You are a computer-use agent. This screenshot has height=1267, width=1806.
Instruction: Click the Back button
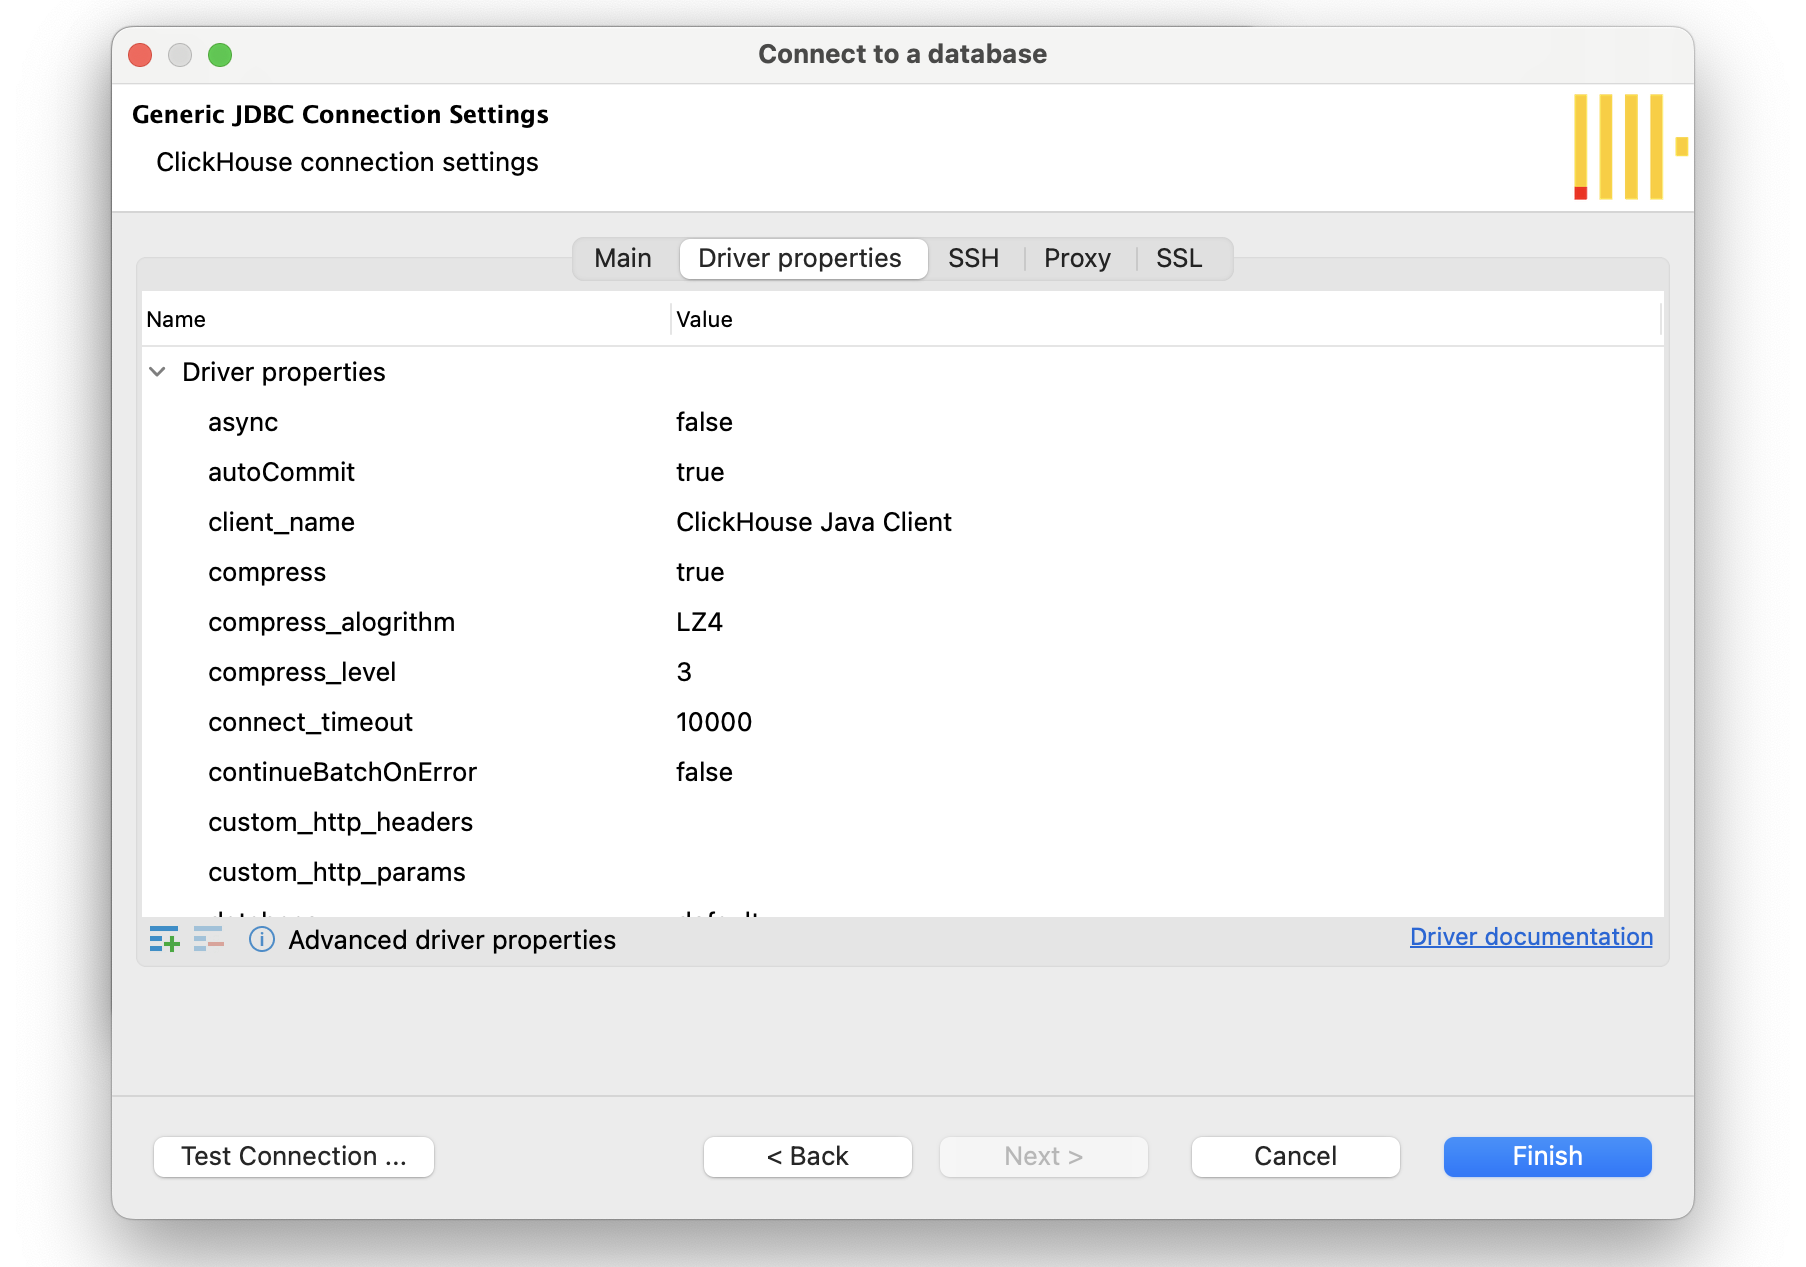tap(807, 1157)
